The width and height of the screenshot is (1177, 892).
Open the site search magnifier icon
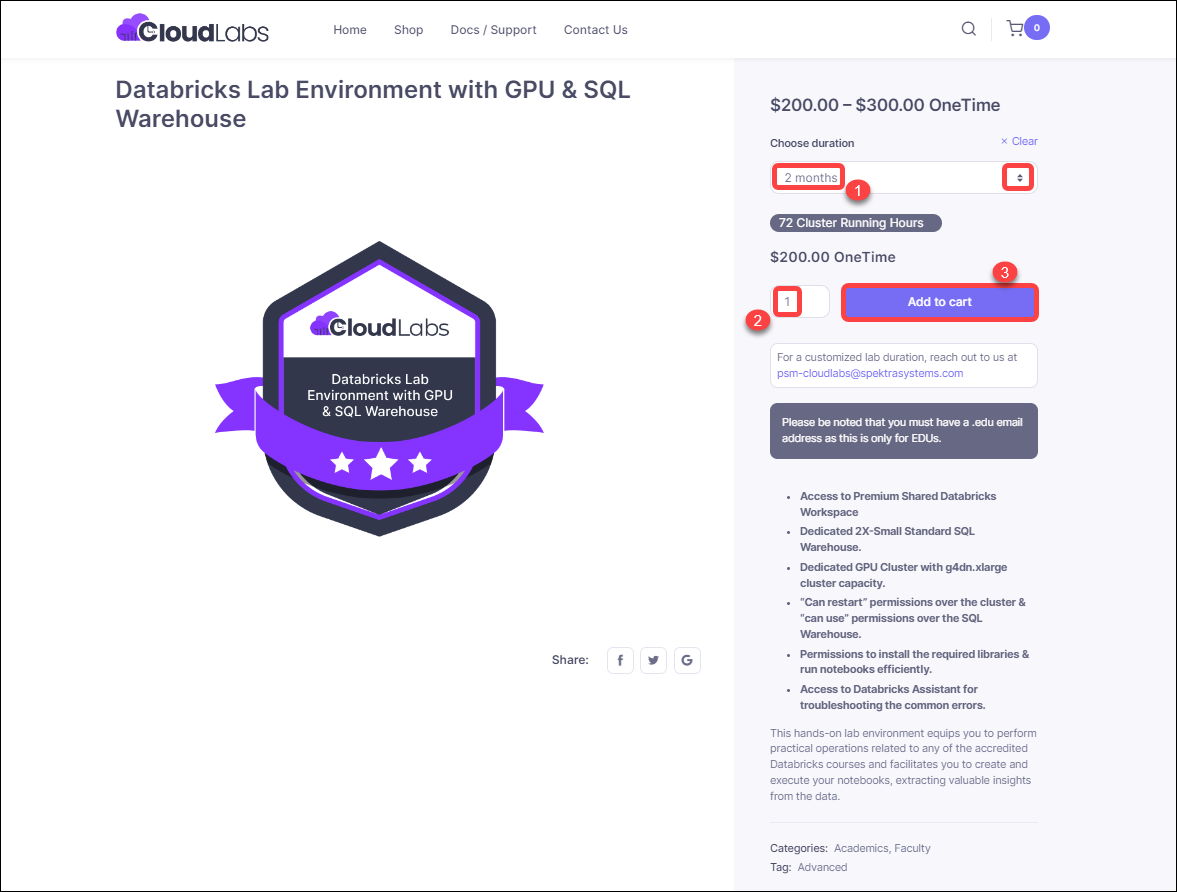coord(968,29)
